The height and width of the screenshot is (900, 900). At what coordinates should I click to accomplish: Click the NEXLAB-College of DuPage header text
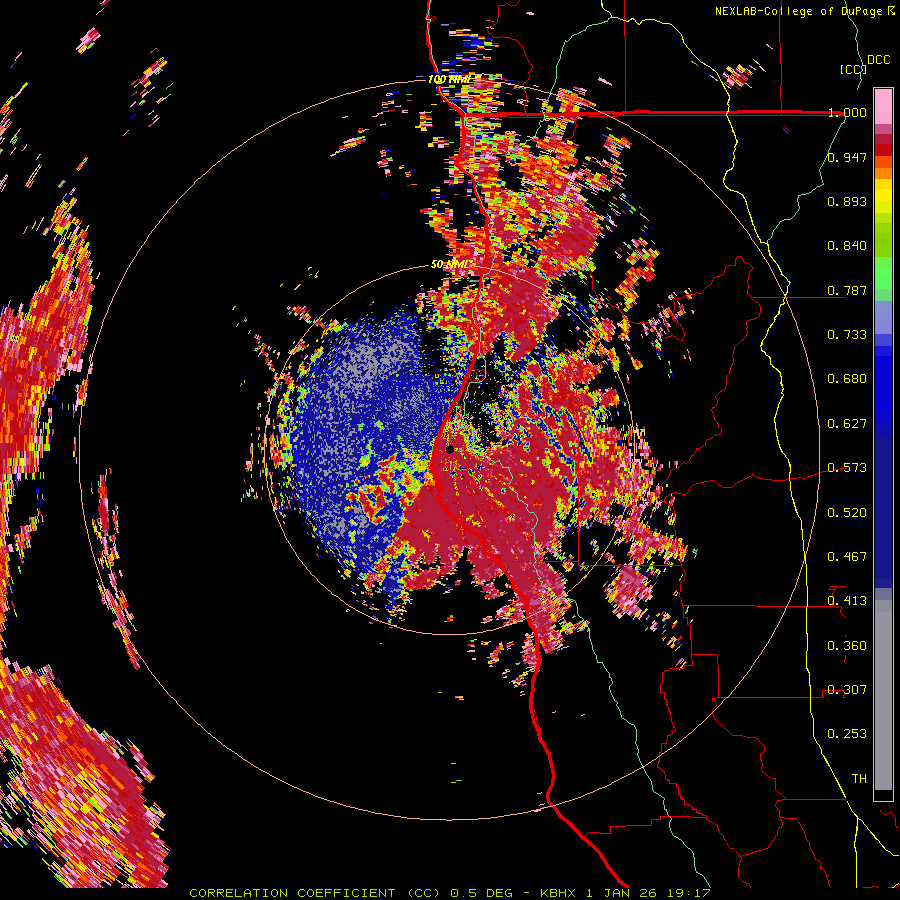coord(800,11)
